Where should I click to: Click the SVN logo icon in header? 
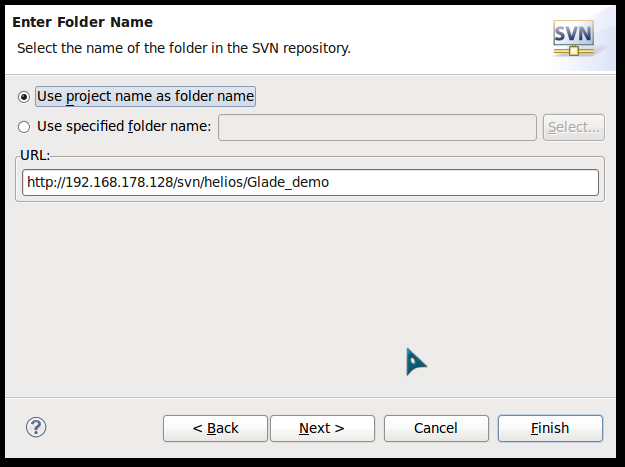coord(574,38)
